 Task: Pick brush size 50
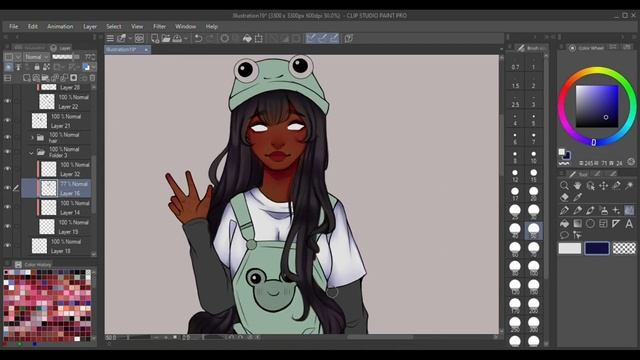click(x=533, y=231)
